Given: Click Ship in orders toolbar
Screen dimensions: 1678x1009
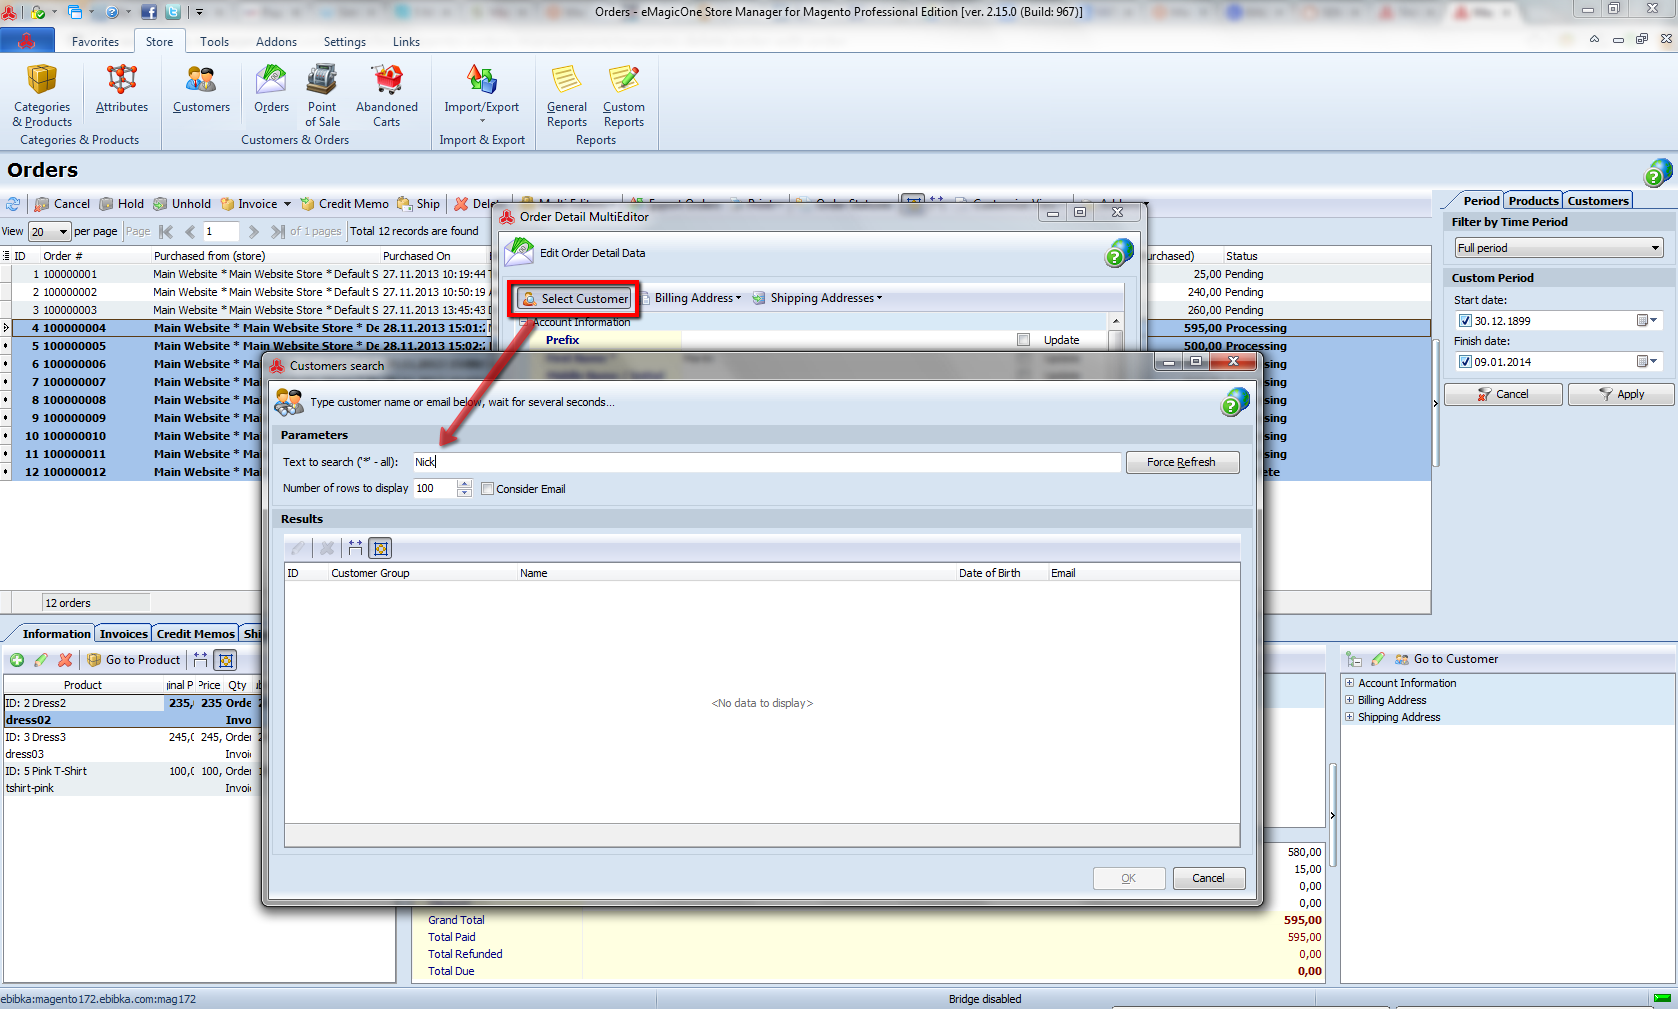Looking at the screenshot, I should [418, 204].
